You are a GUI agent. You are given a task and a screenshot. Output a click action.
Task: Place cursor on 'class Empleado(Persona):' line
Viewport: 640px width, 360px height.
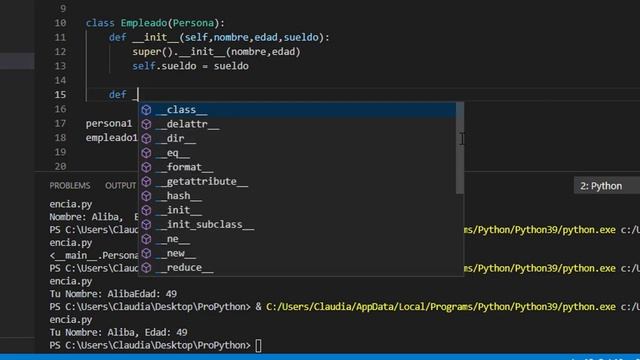click(x=155, y=23)
